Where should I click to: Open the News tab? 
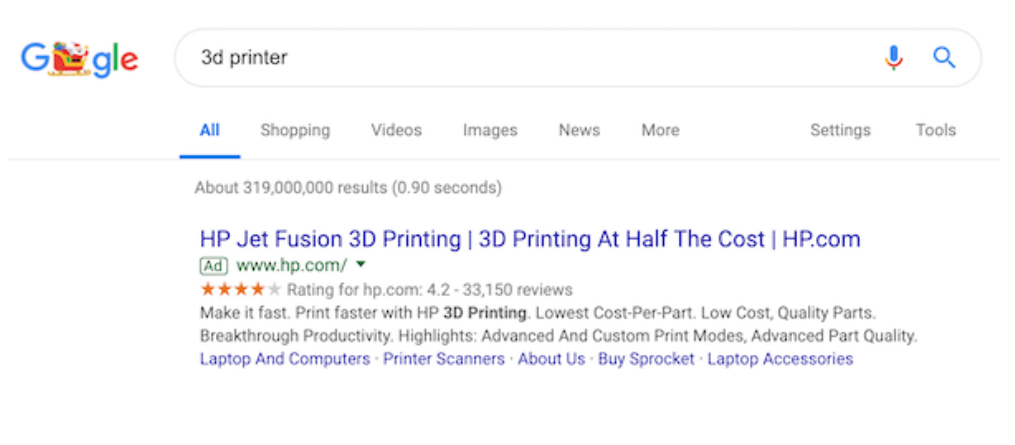[579, 130]
